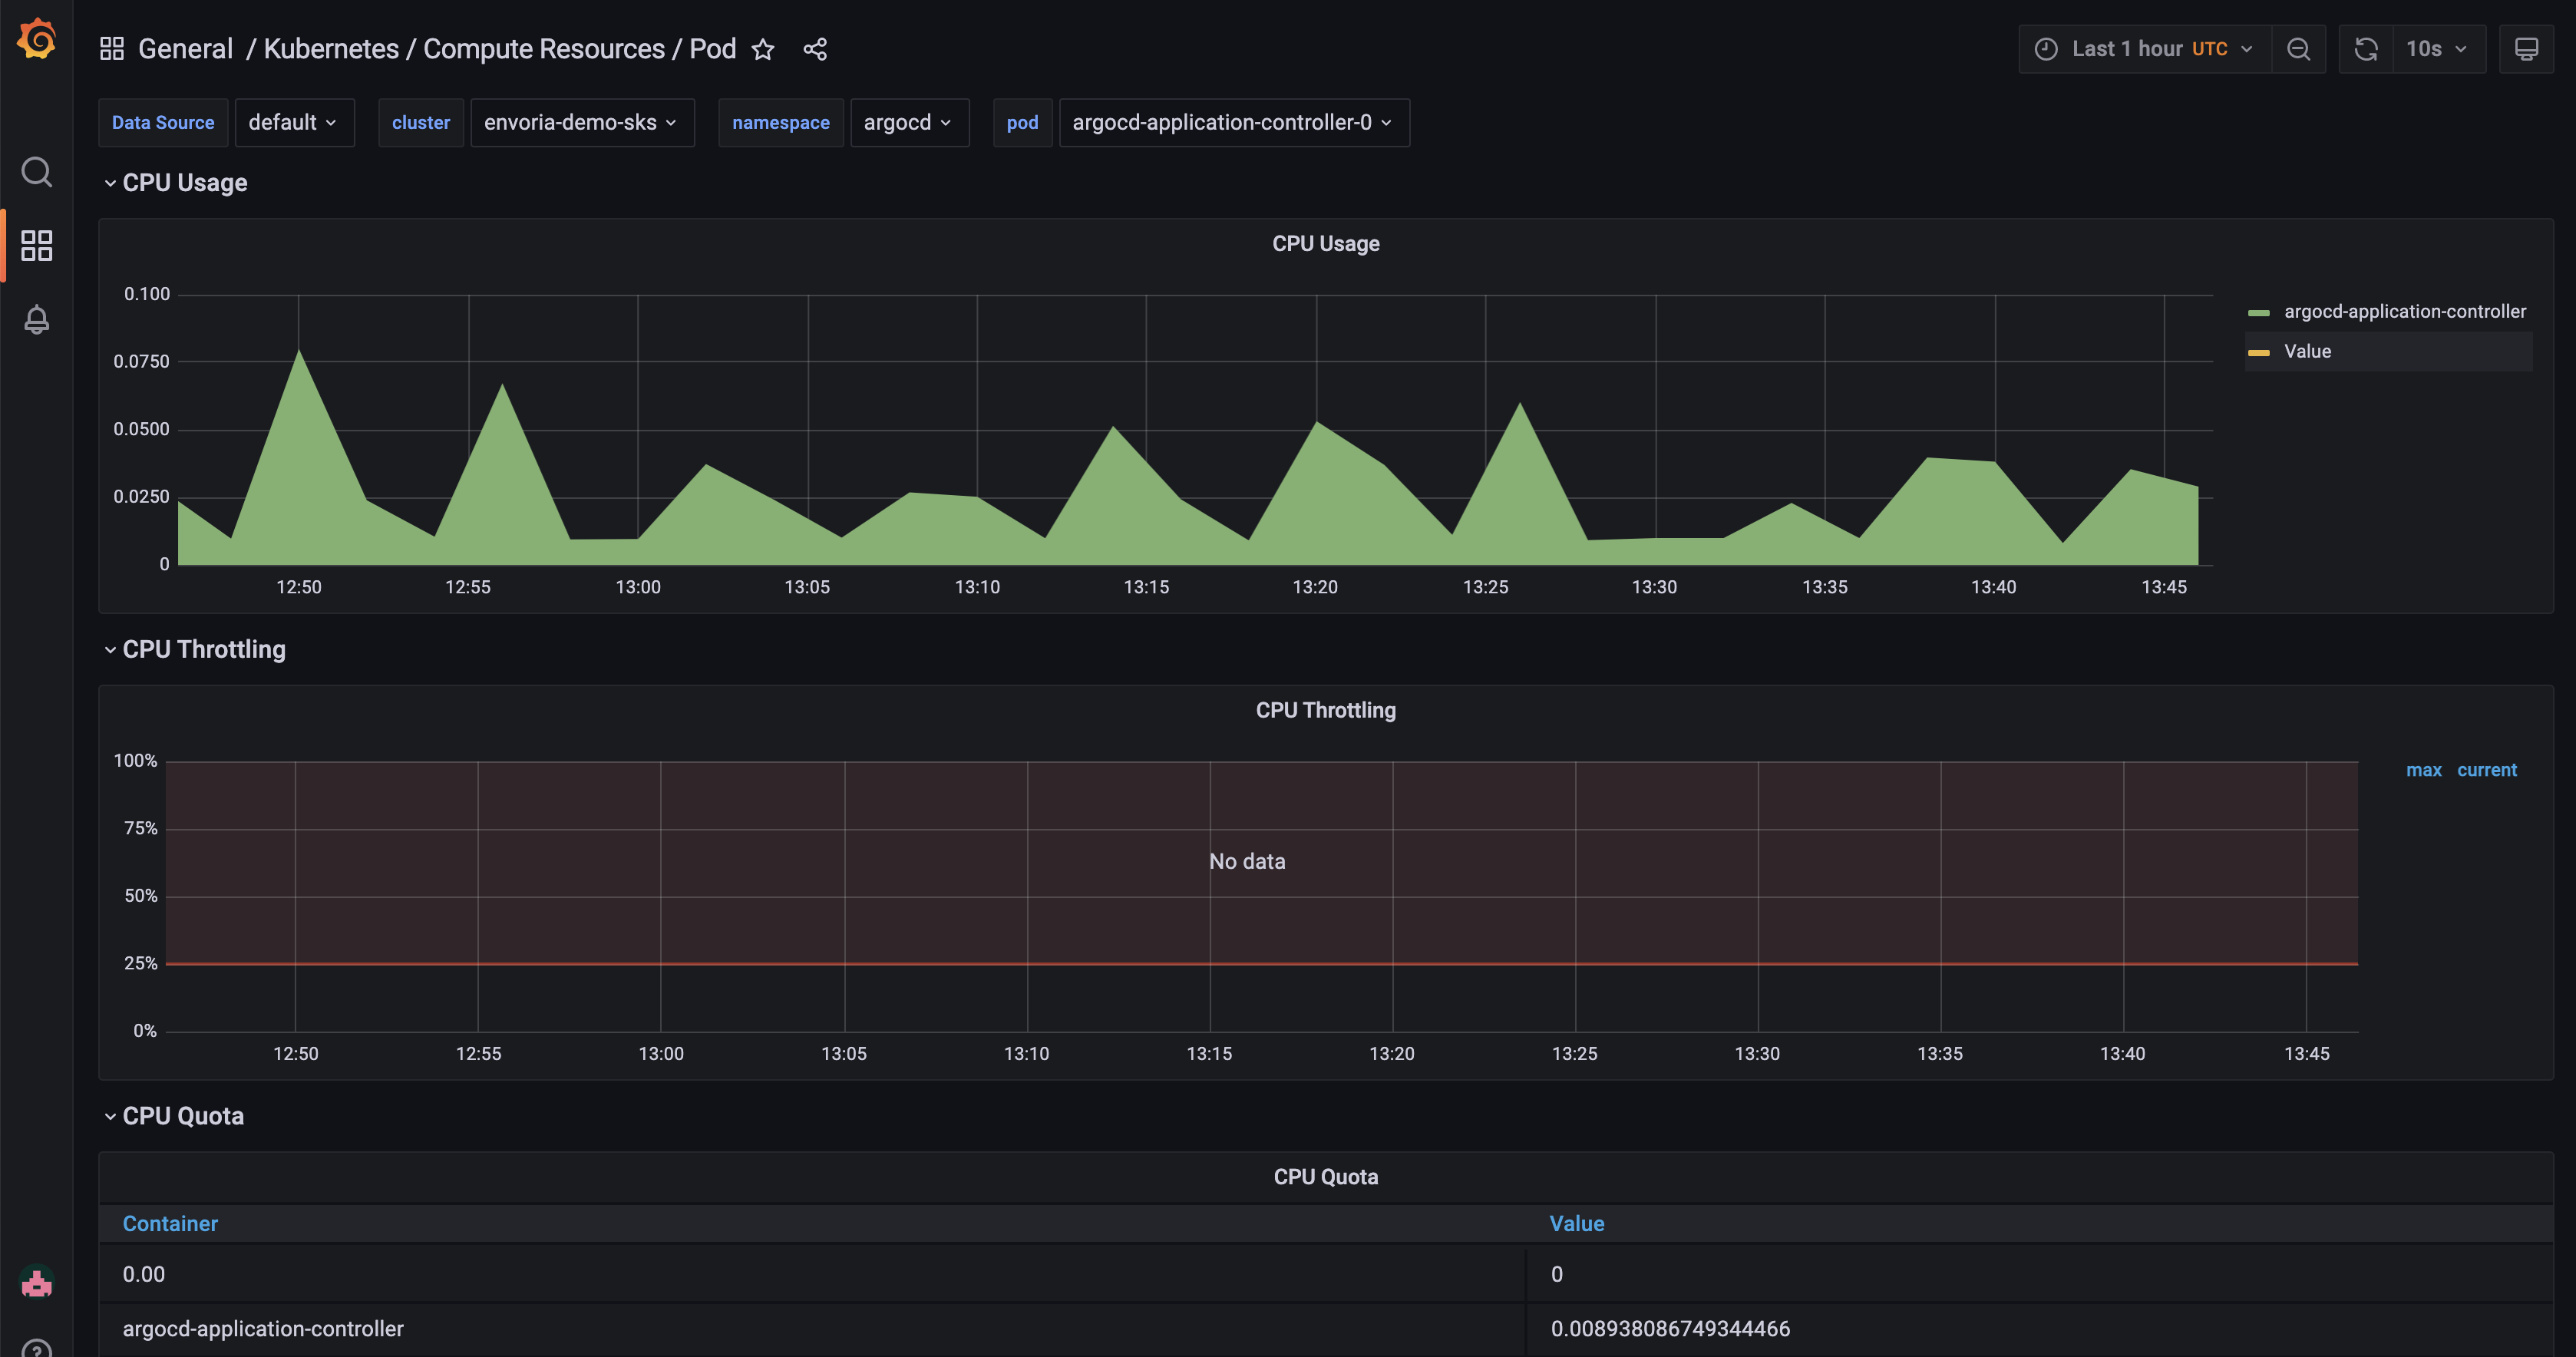The image size is (2576, 1357).
Task: Click No data message in throttling panel
Action: pyautogui.click(x=1247, y=861)
